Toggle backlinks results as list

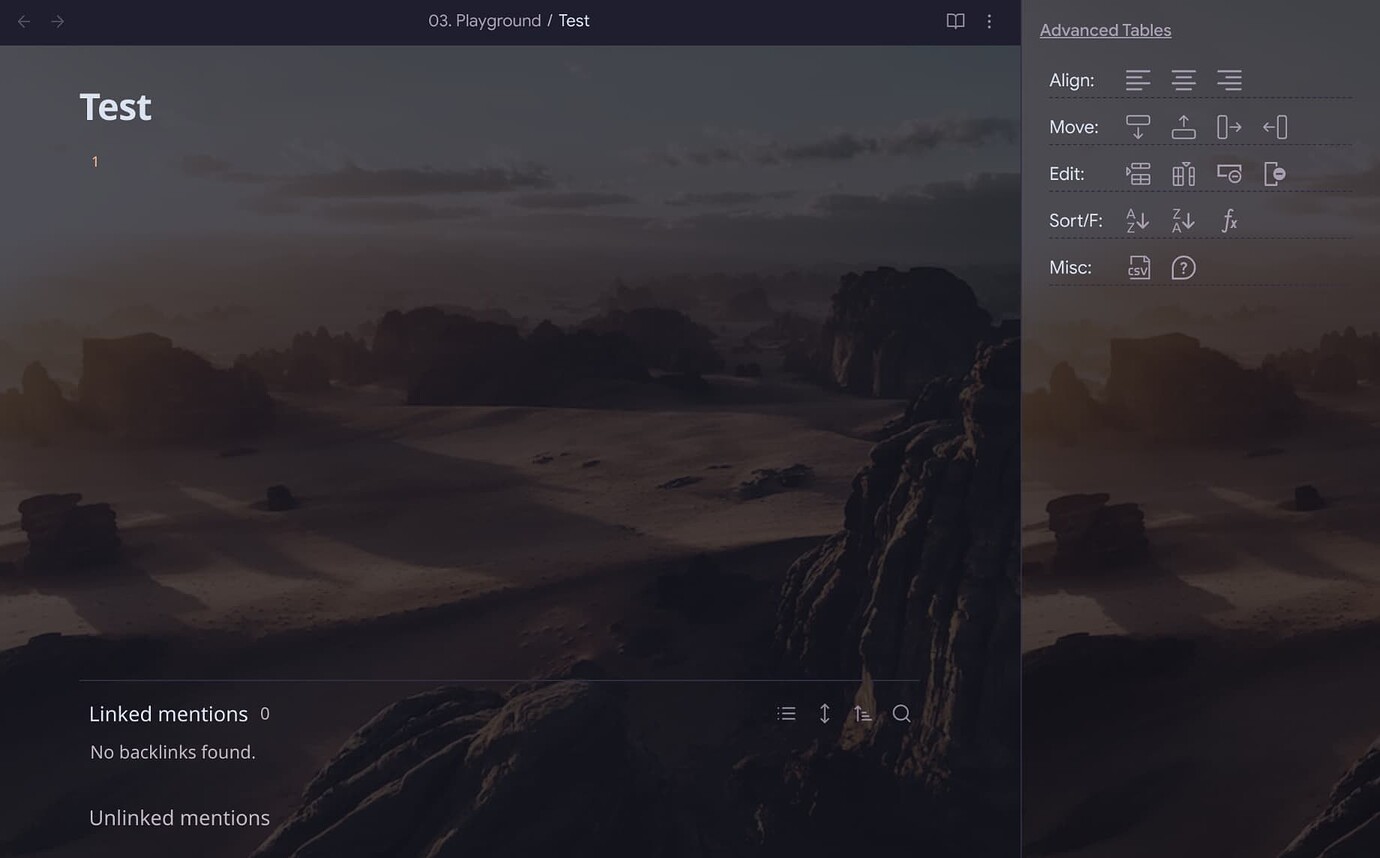[786, 713]
